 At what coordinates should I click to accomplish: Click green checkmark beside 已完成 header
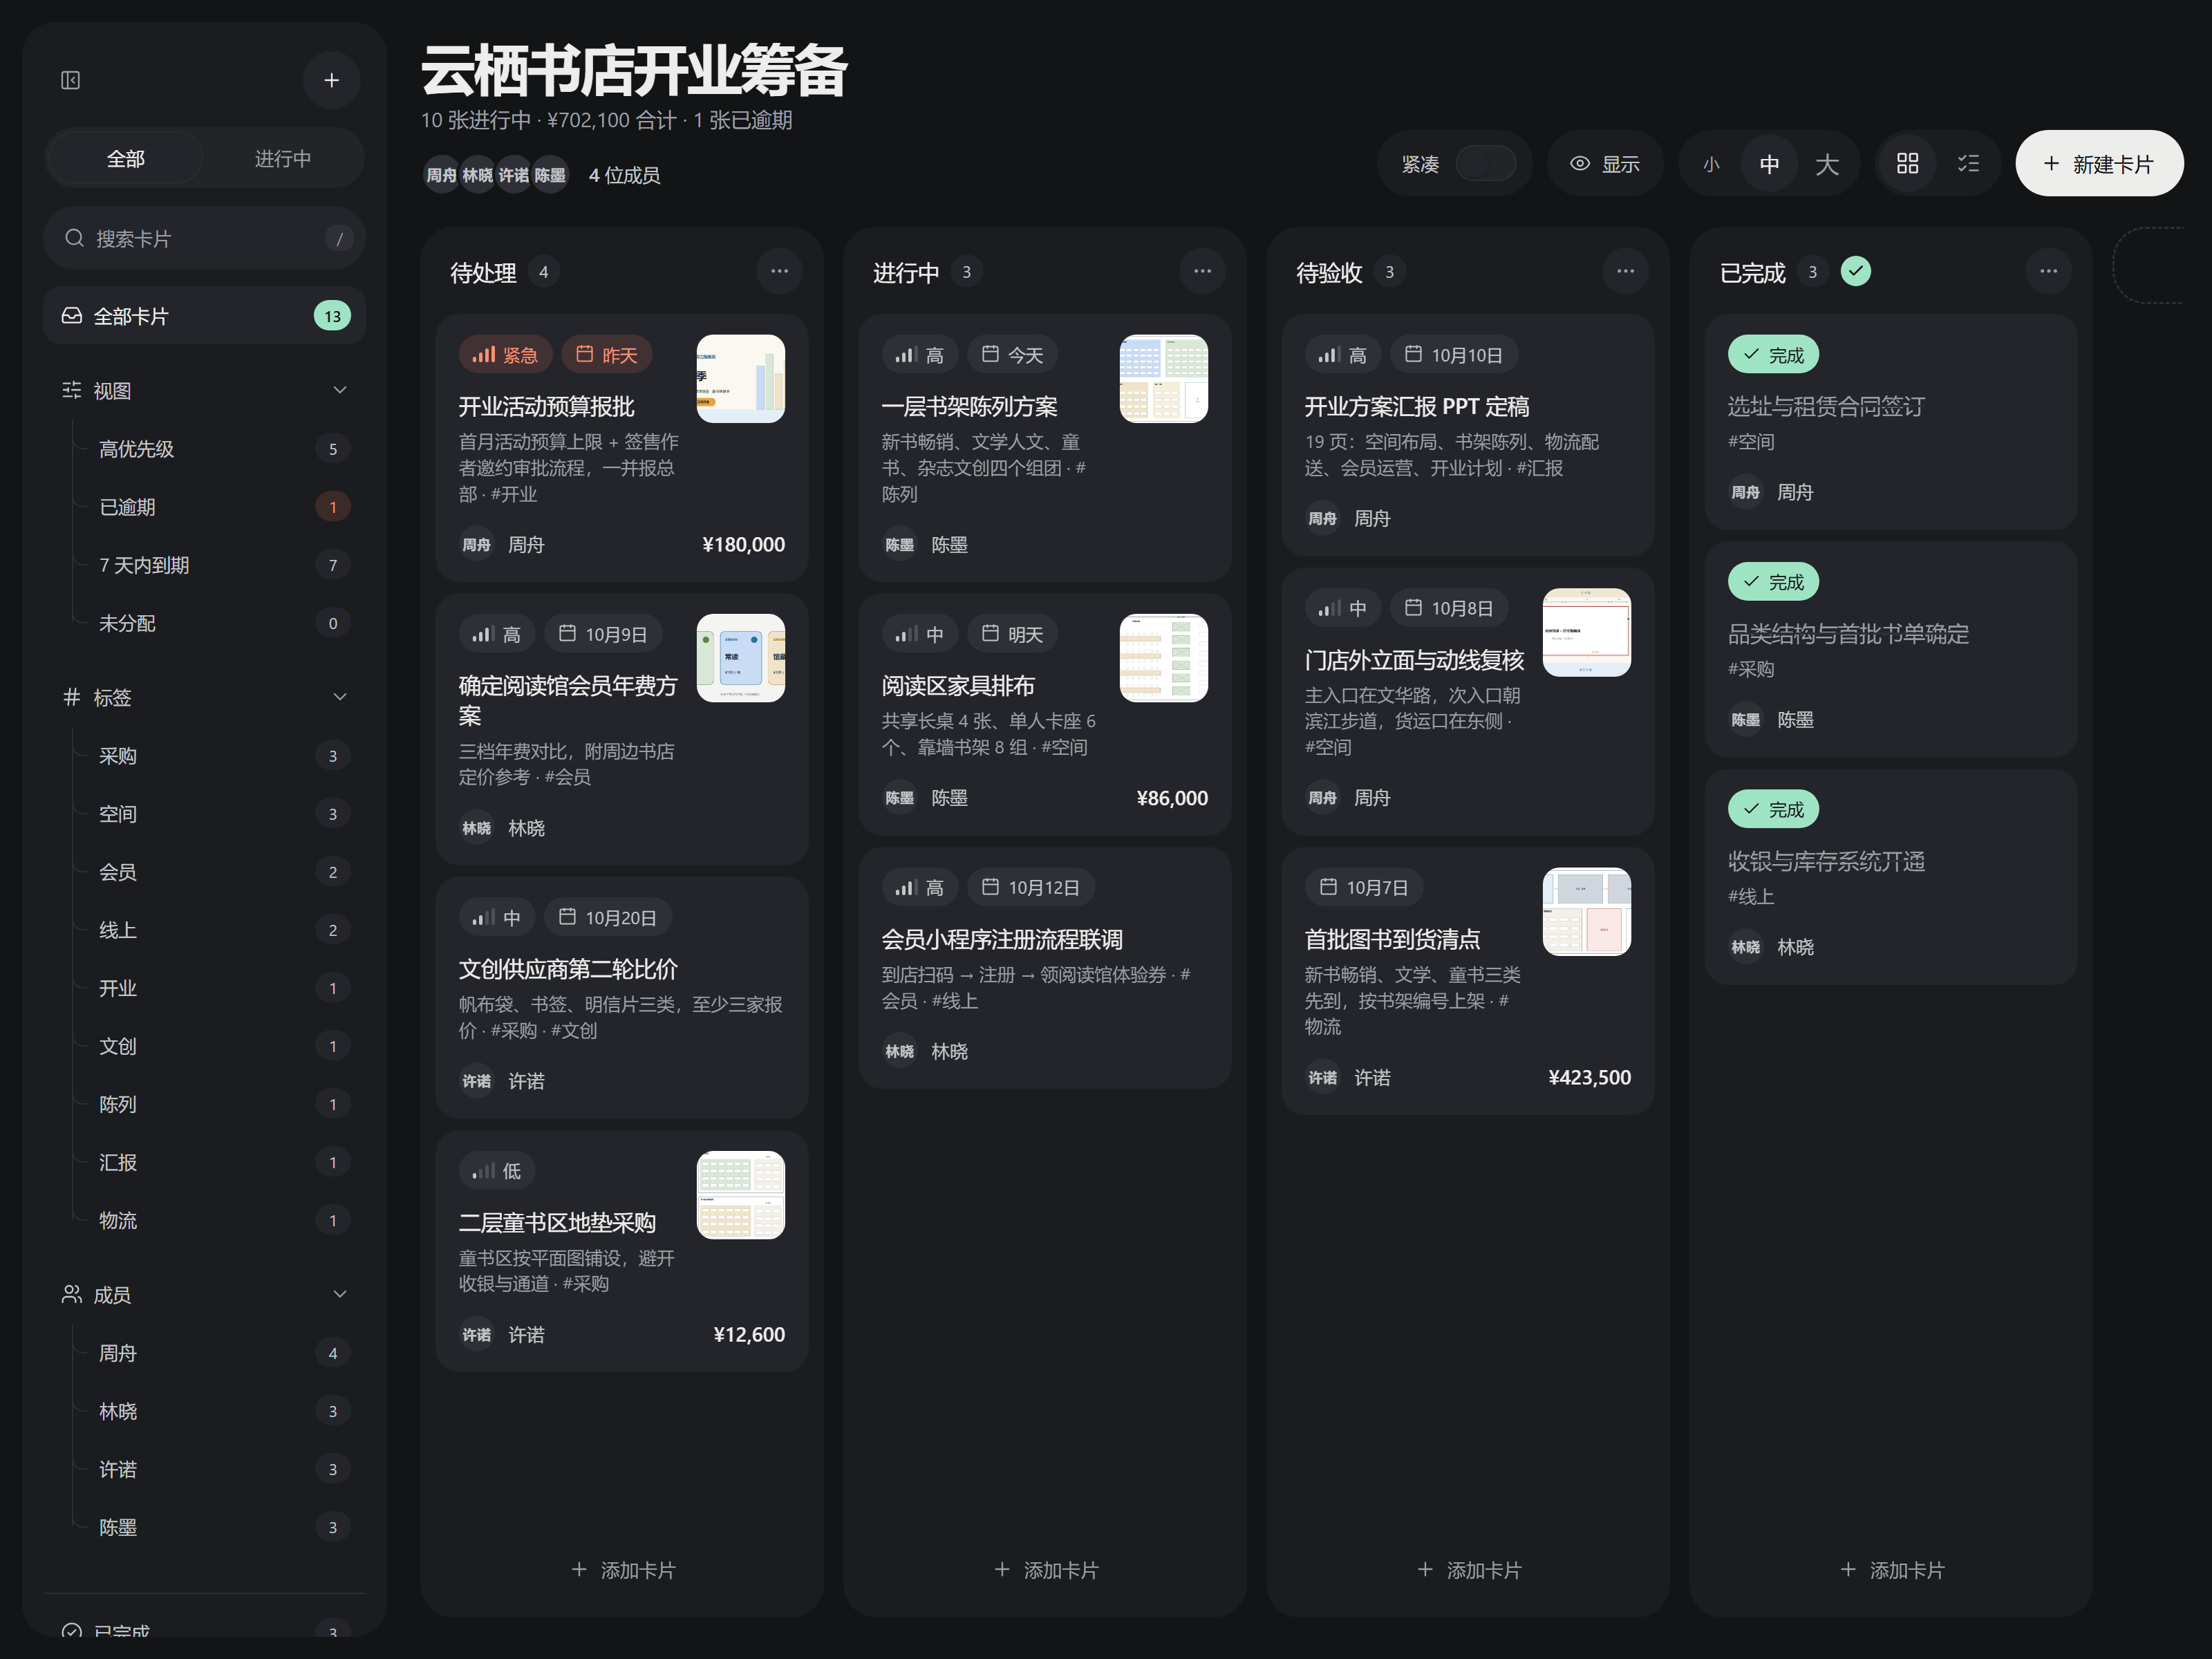click(1856, 271)
